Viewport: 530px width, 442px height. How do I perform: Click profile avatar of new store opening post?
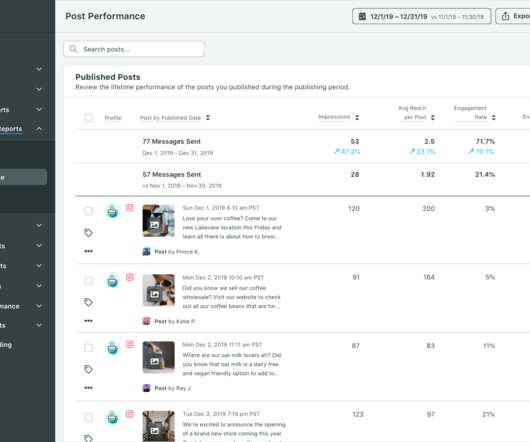coord(113,418)
